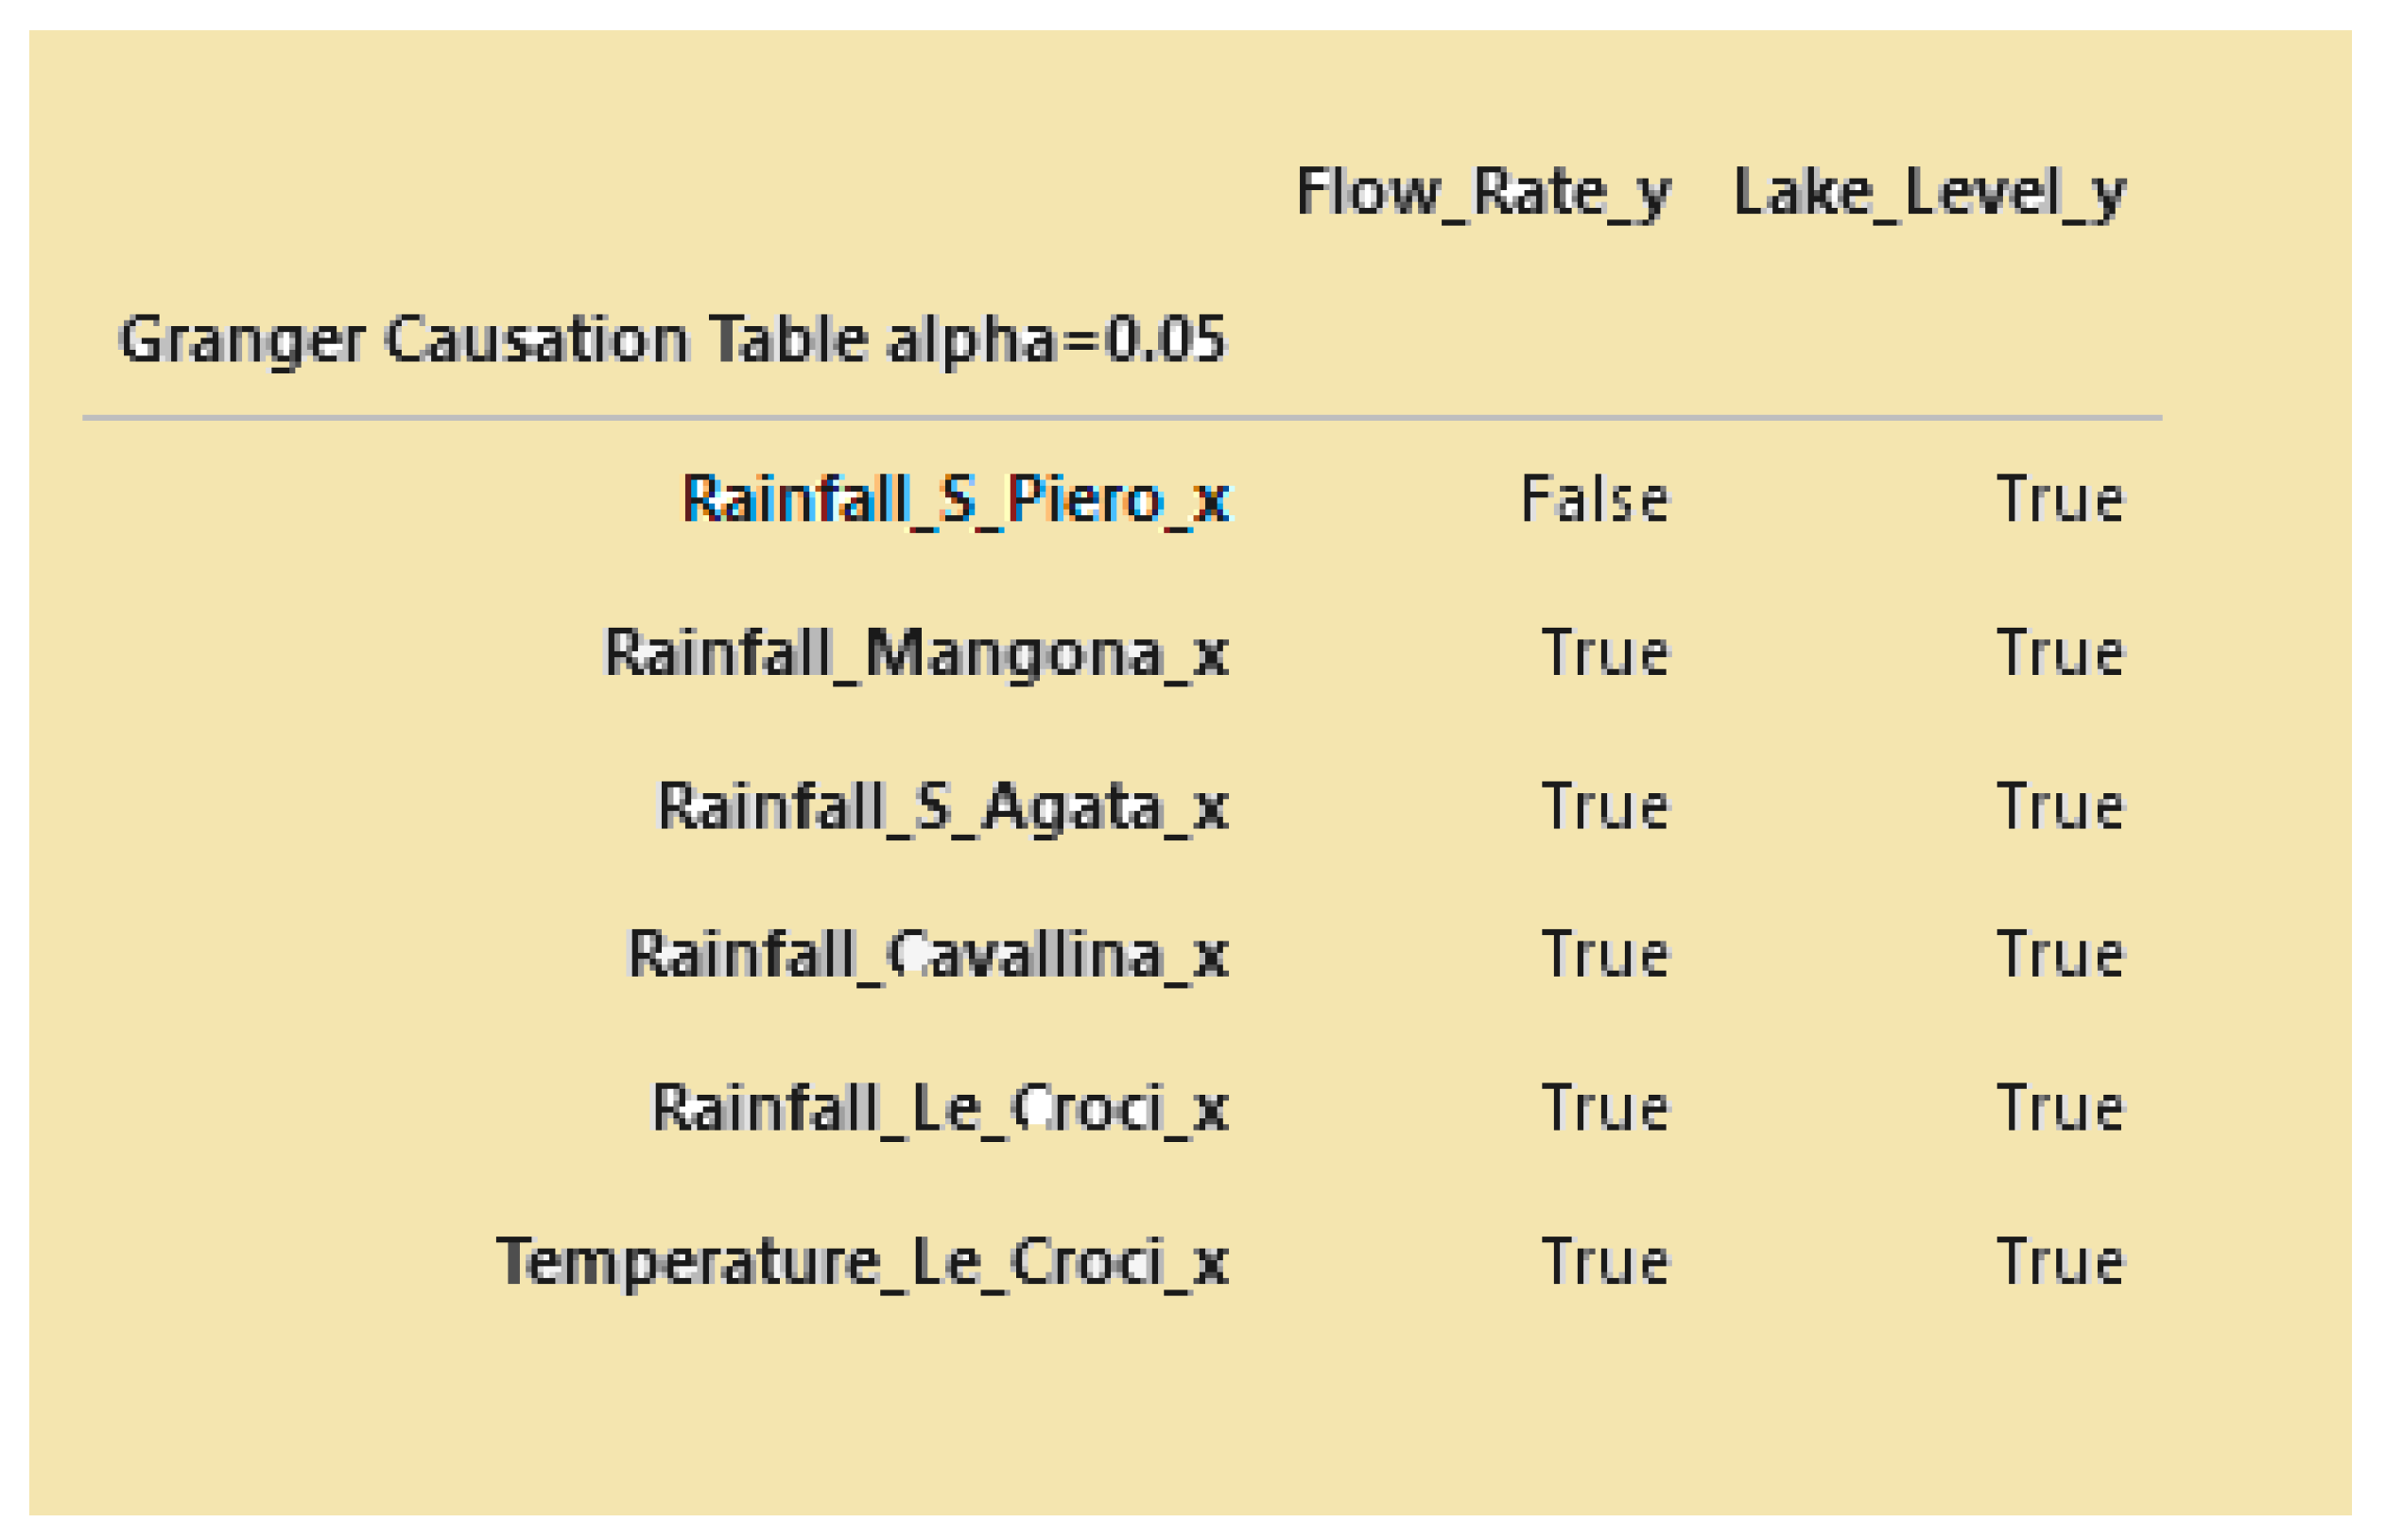Click Lake_Level_y True value for Rainfall_S_Piero_x
This screenshot has height=1540, width=2385.
click(2060, 499)
